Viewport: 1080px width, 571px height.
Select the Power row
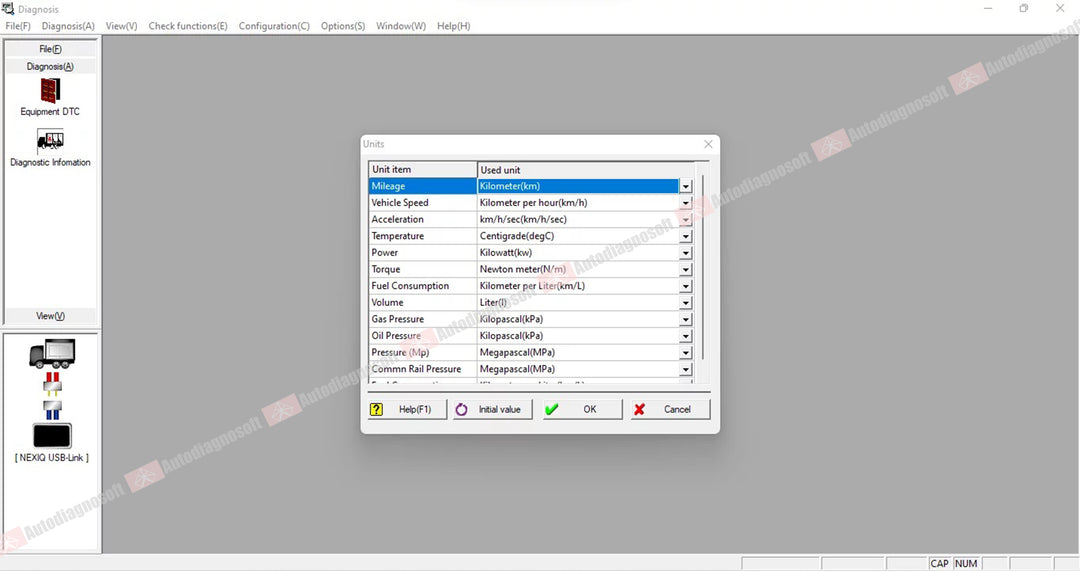pyautogui.click(x=530, y=253)
